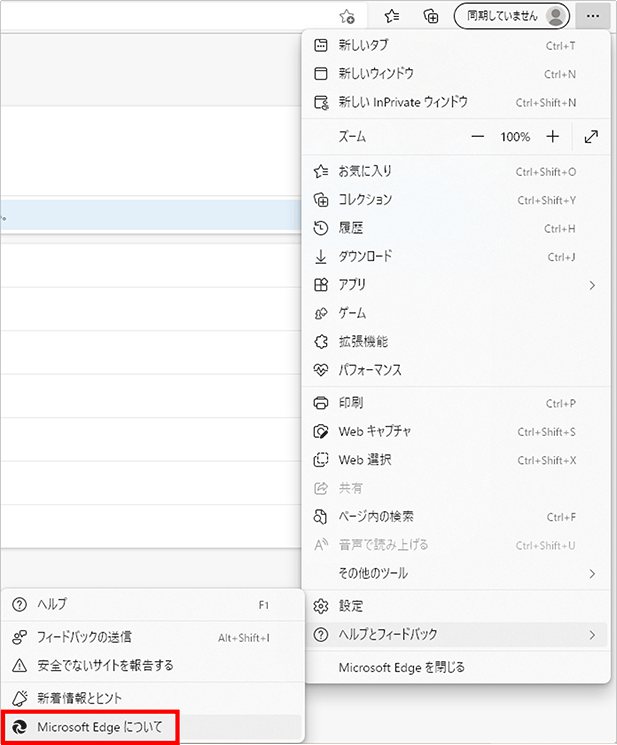Click the performance heart icon

321,370
